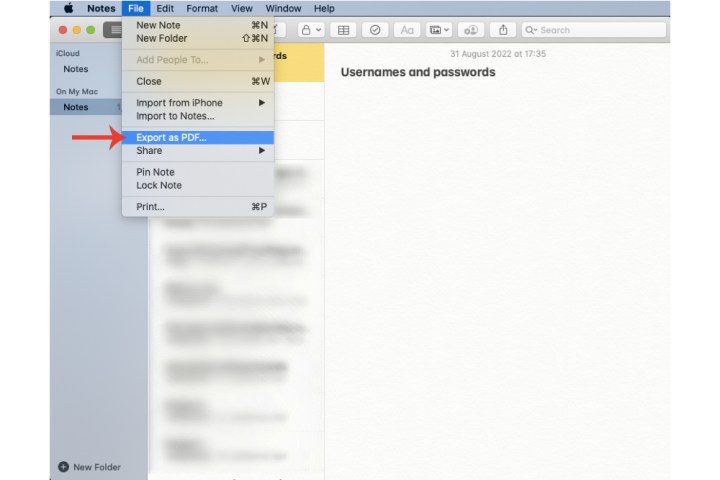Viewport: 720px width, 480px height.
Task: Choose Import to Notes option
Action: (x=198, y=116)
